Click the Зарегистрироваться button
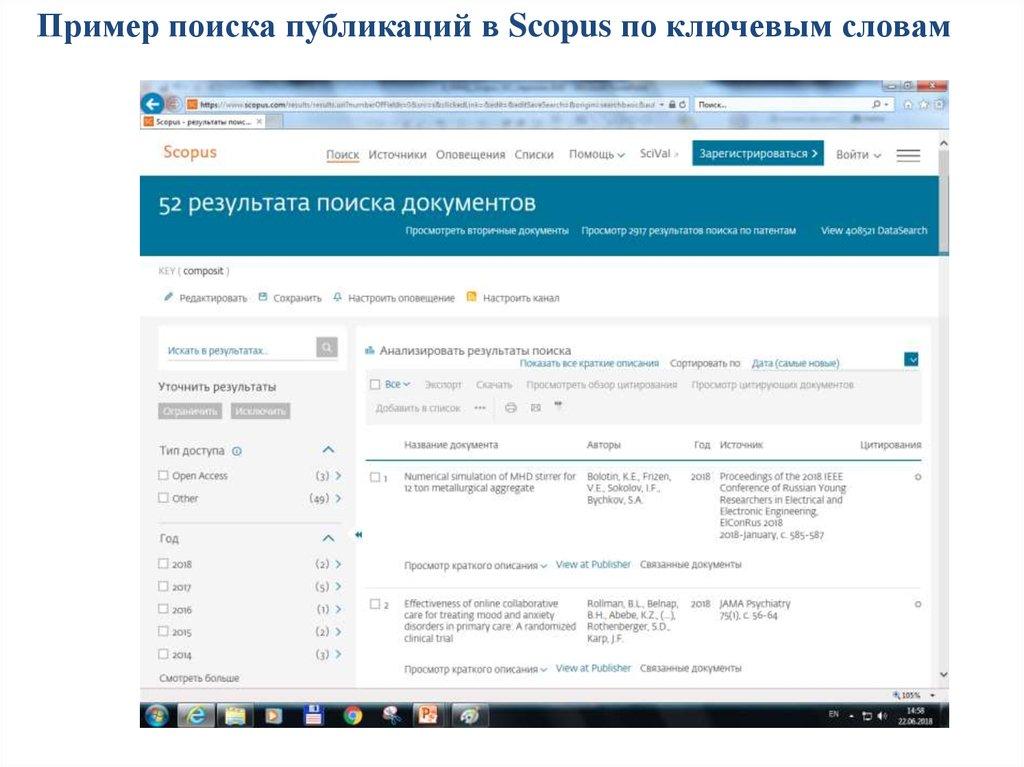1024x767 pixels. [758, 154]
